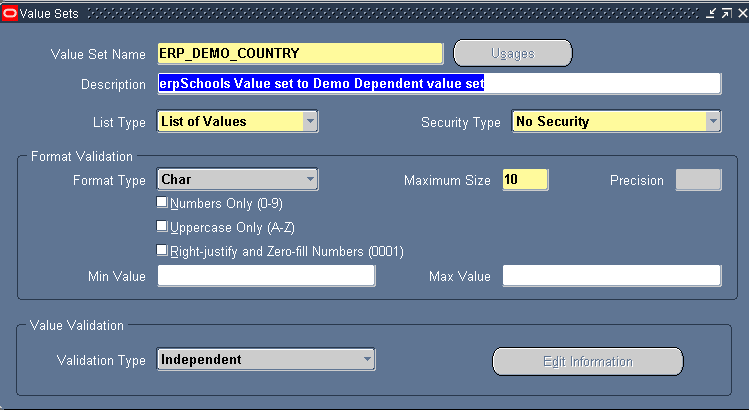
Task: Close the Value Sets window
Action: (743, 13)
